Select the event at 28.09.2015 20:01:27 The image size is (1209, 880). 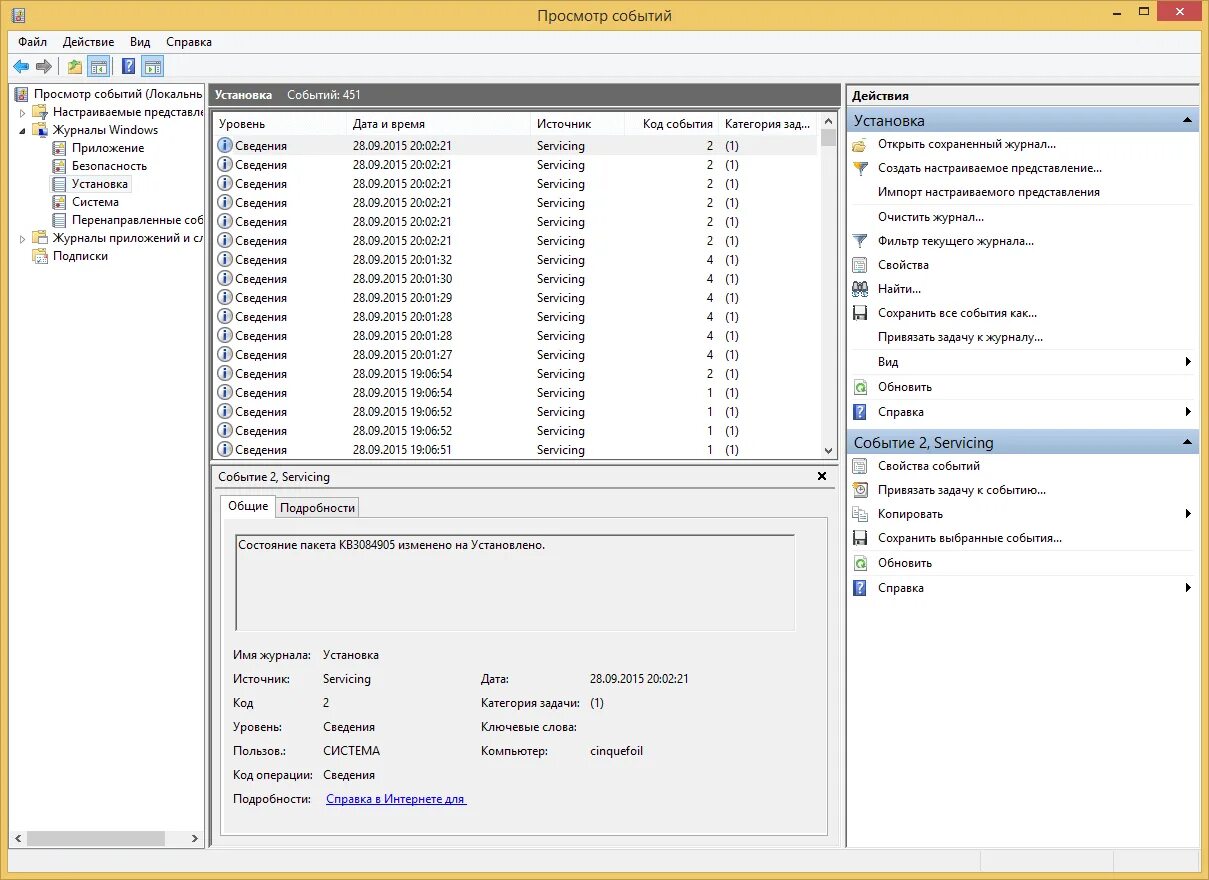click(516, 355)
